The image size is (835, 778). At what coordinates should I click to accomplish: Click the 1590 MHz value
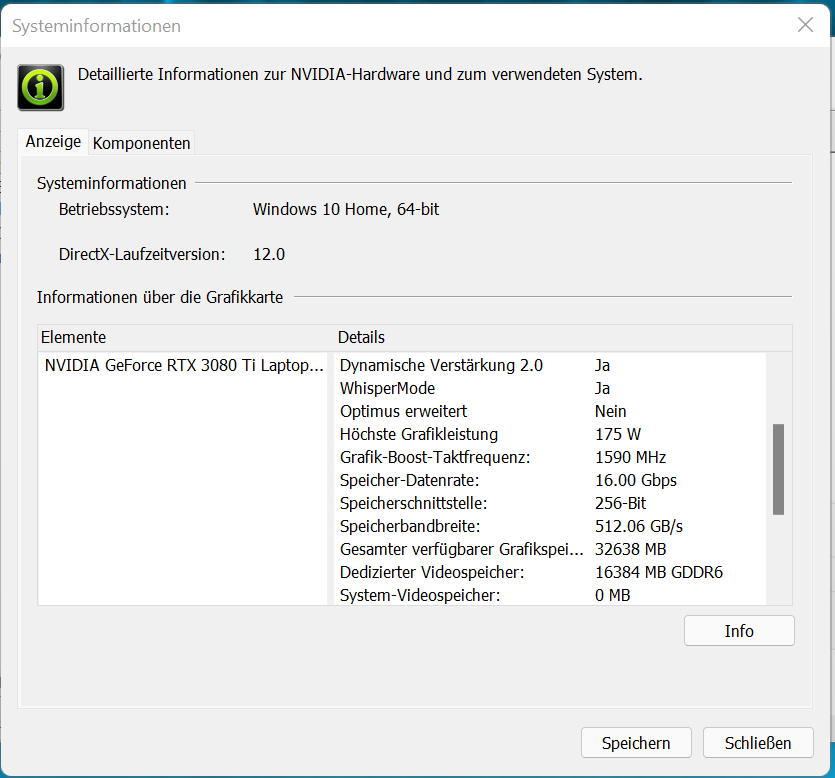631,457
